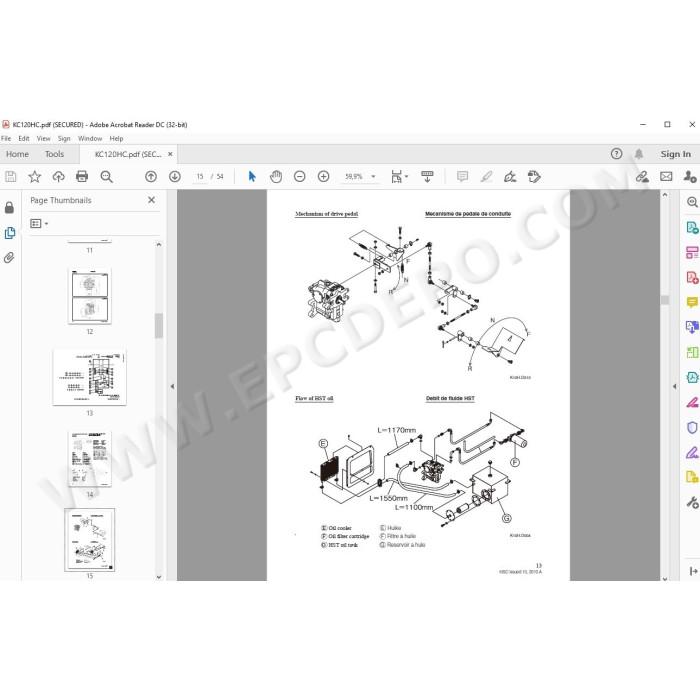This screenshot has width=700, height=700.
Task: Click thumbnails panel scroll up arrow
Action: [x=158, y=245]
